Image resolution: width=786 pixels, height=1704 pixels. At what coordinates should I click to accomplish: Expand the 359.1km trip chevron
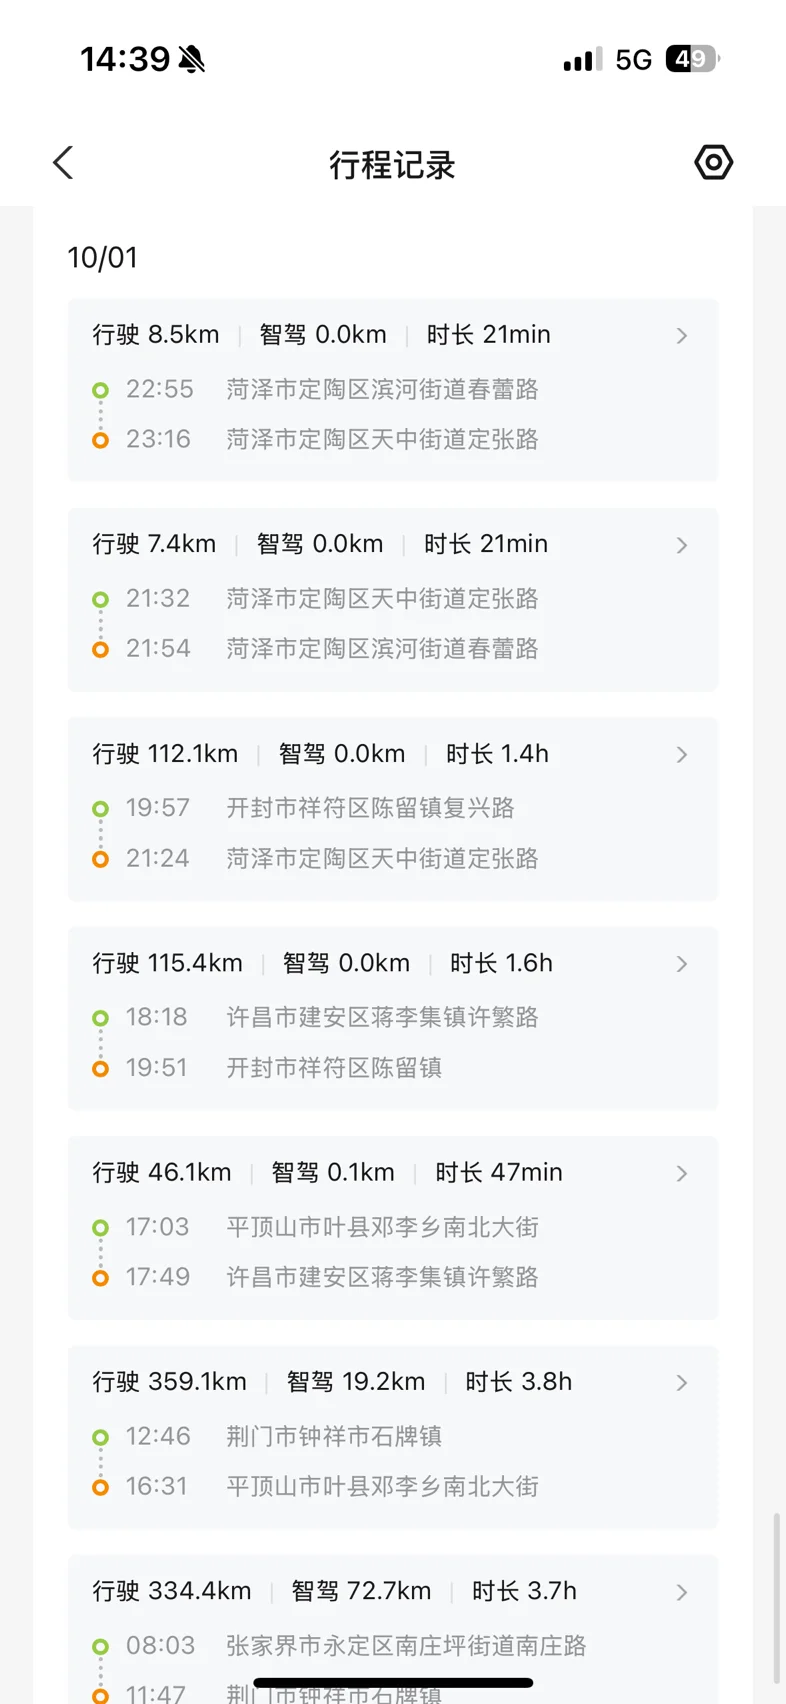pos(682,1383)
